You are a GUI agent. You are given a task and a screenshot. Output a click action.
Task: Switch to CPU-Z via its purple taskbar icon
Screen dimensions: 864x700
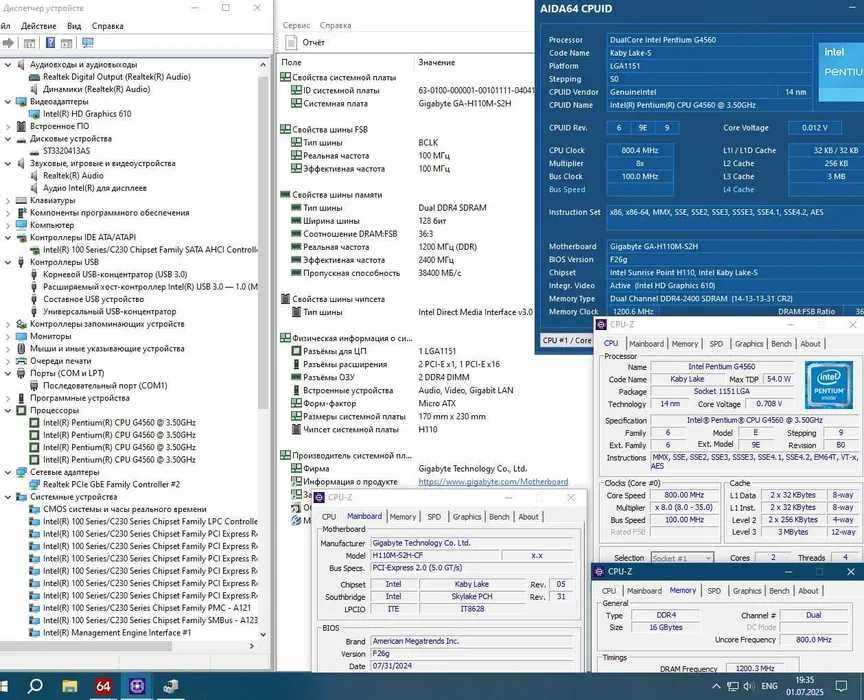[137, 686]
